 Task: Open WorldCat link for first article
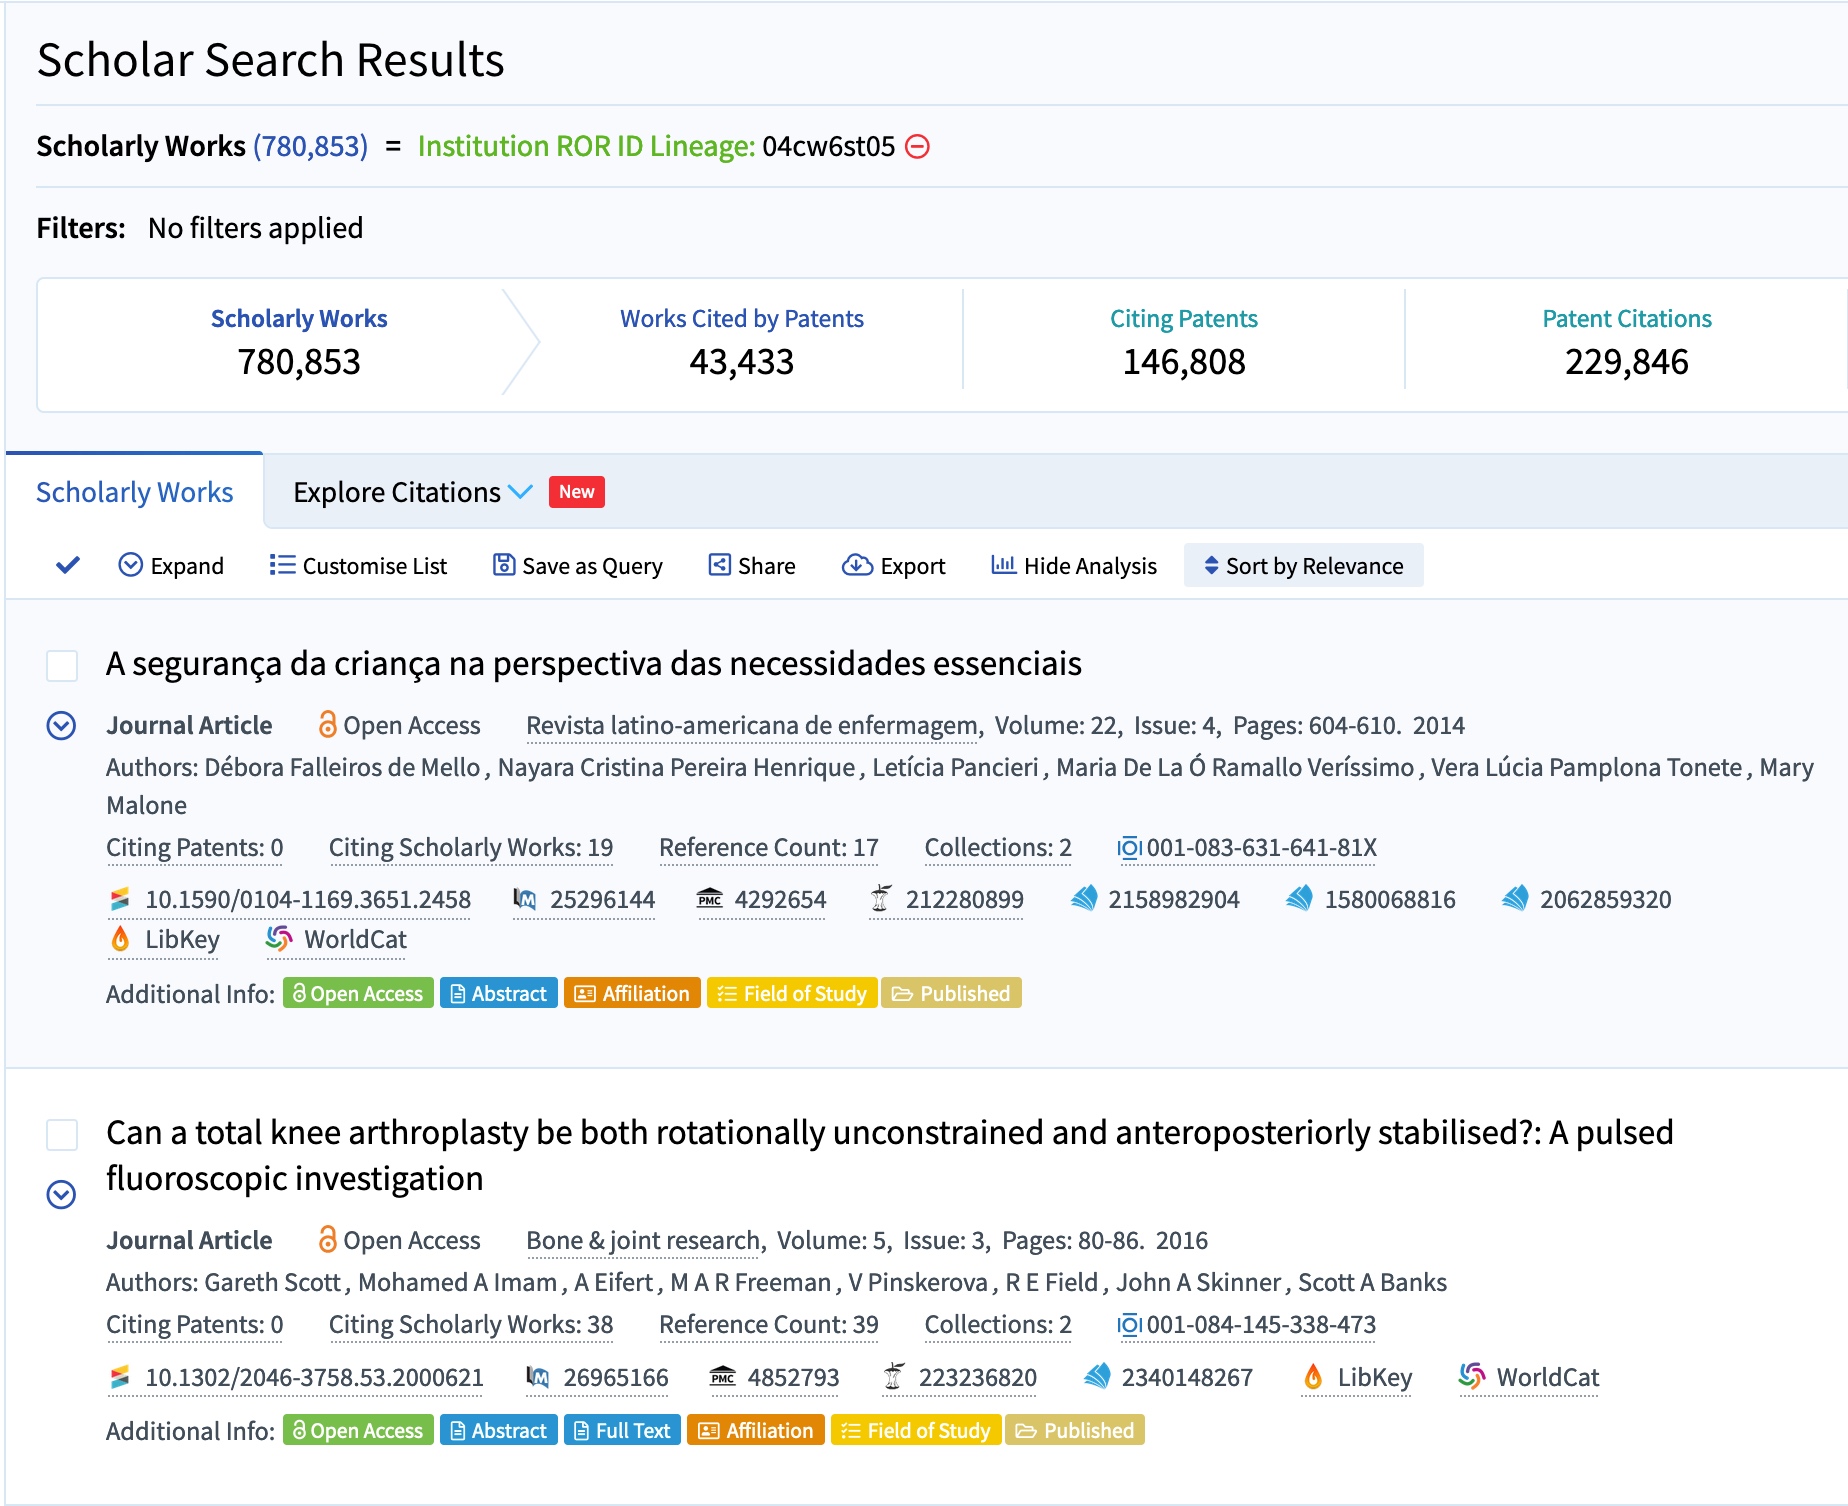[337, 940]
